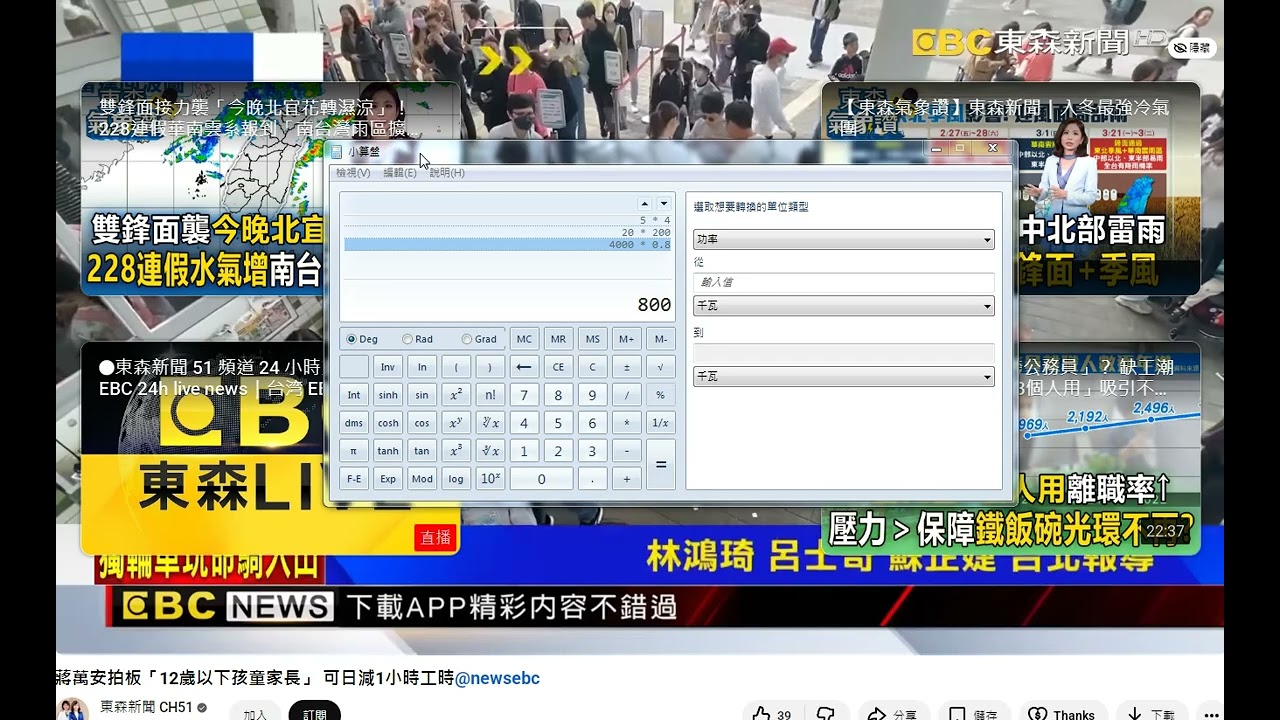1280x720 pixels.
Task: Open the 東森新聞 CH51 channel name
Action: click(x=145, y=707)
